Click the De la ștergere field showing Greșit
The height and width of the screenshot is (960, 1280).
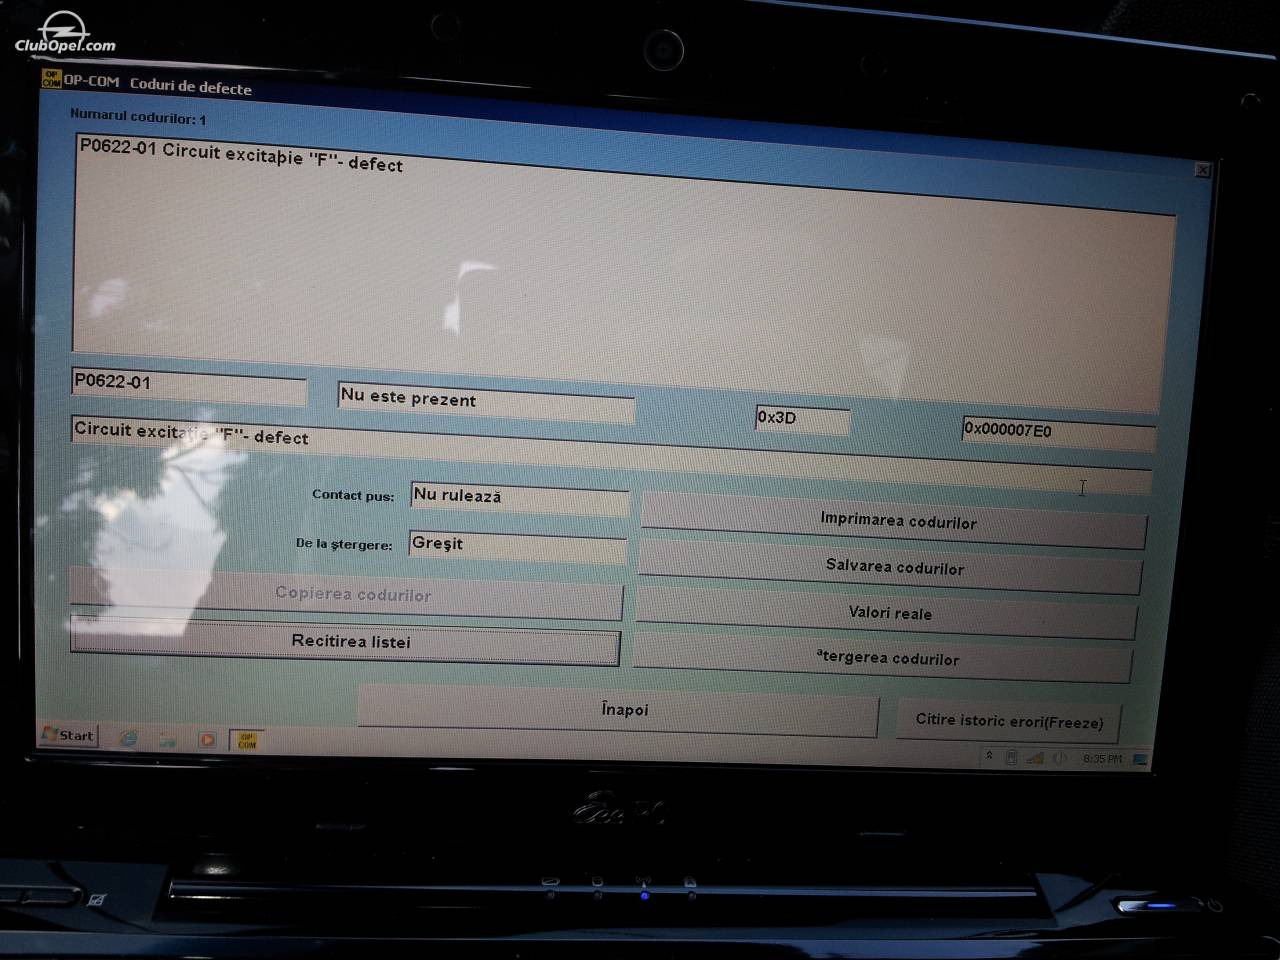(517, 546)
